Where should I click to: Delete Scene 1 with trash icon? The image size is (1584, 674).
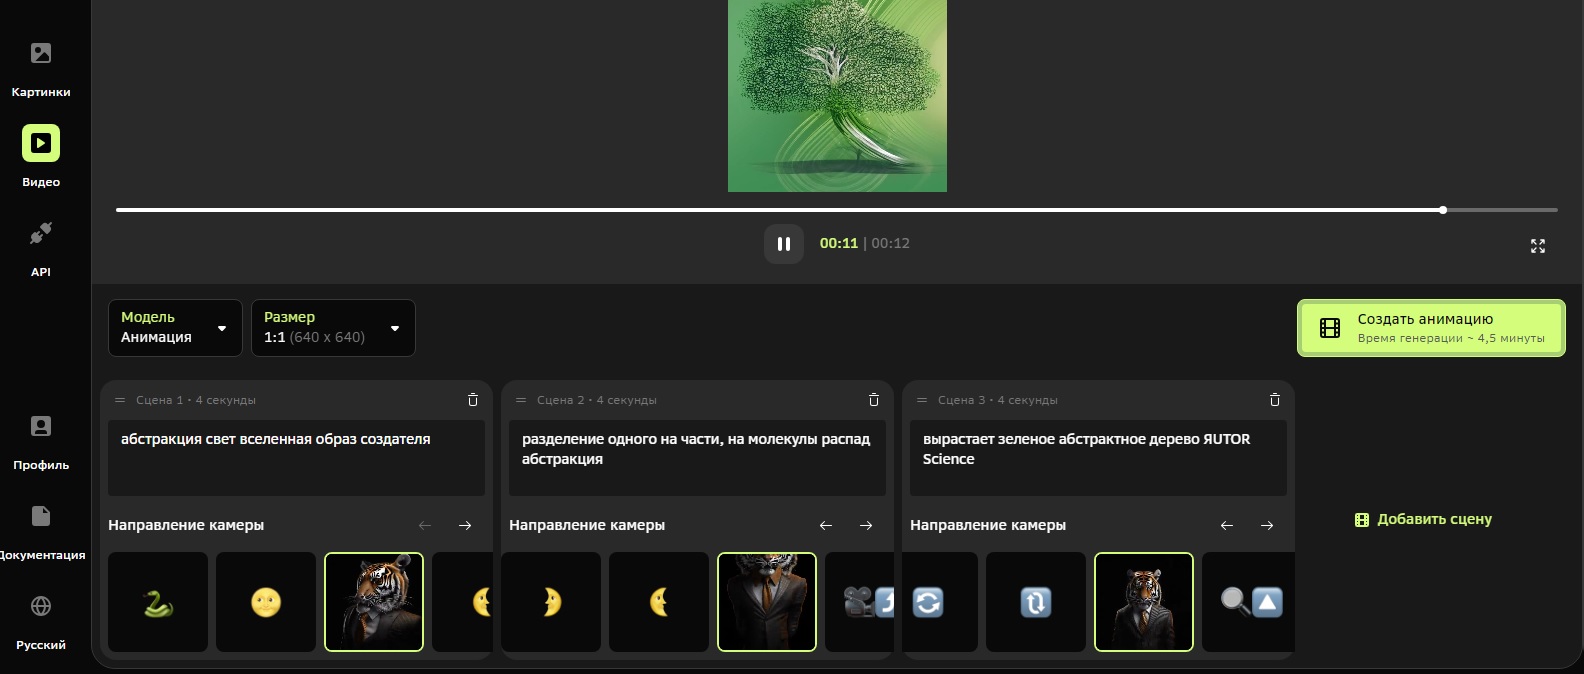coord(473,400)
